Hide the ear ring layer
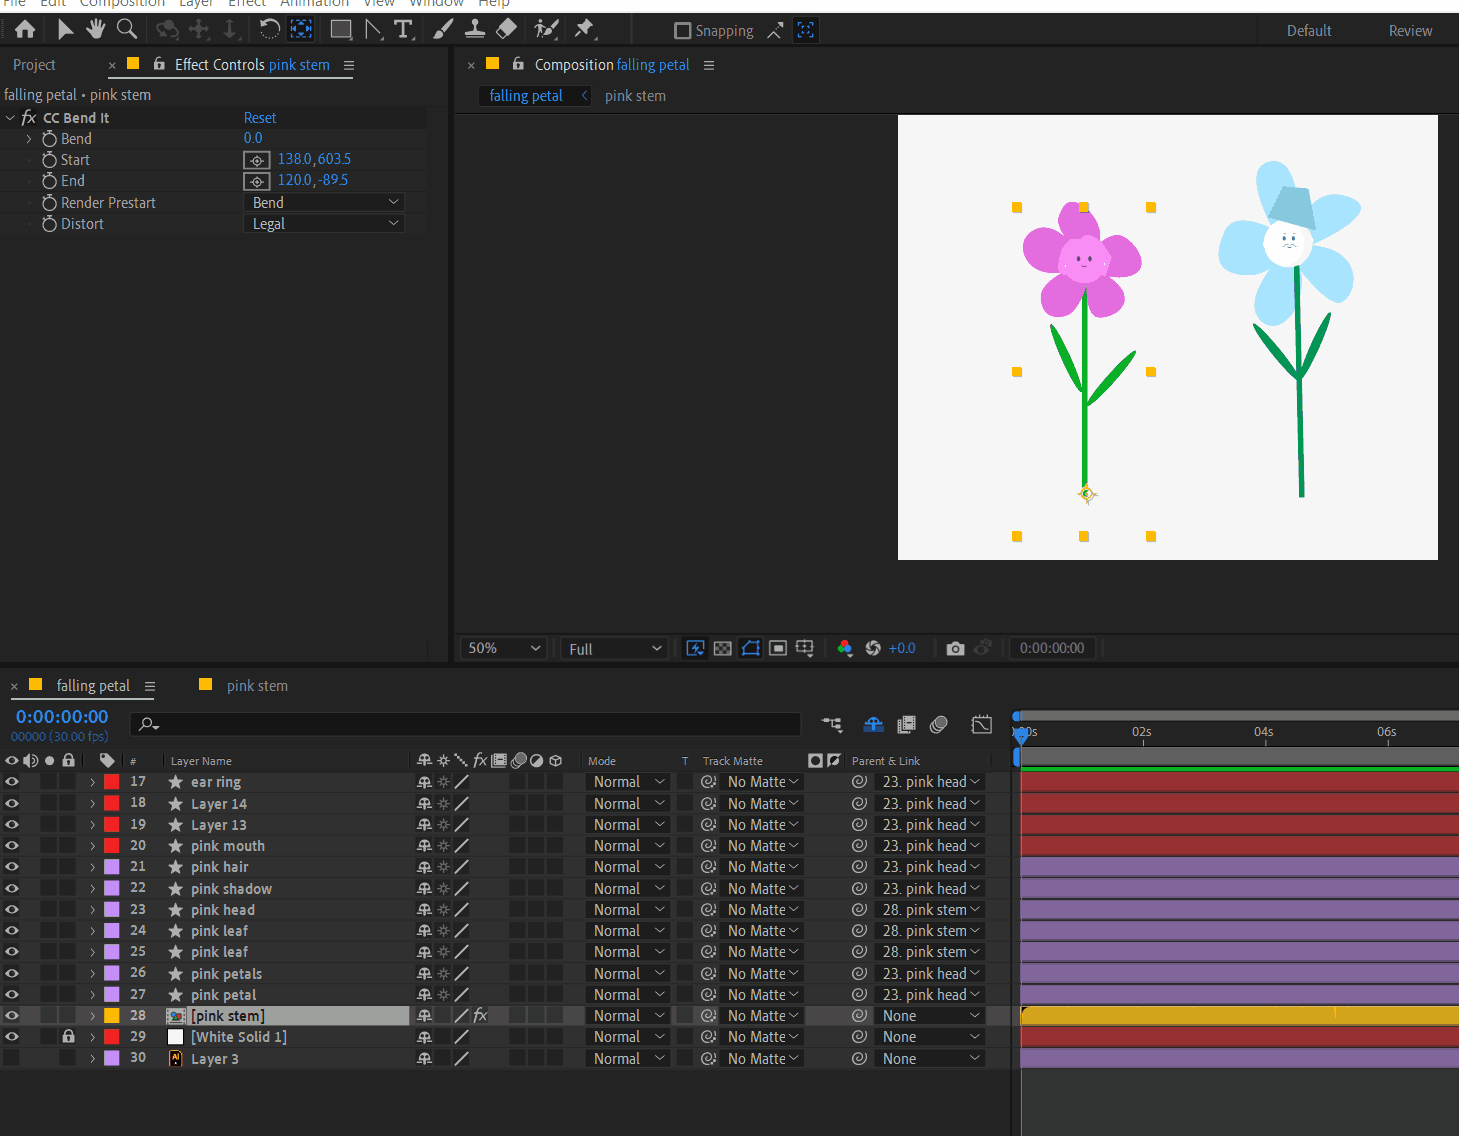This screenshot has height=1136, width=1459. (12, 782)
